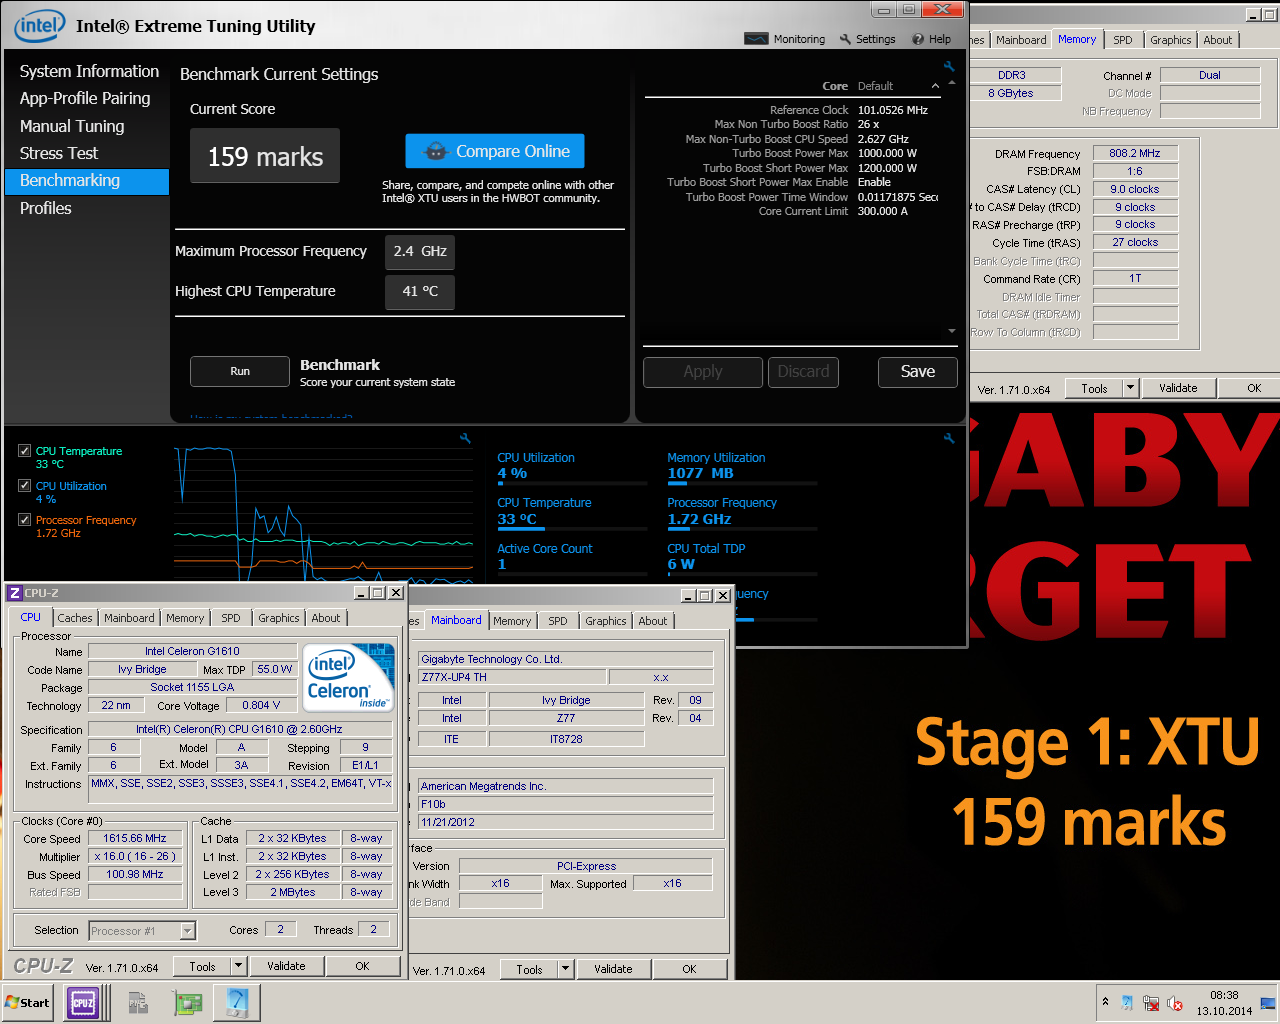Click Processor Frequency bar in monitor panel
Viewport: 1280px width, 1024px height.
tap(742, 530)
